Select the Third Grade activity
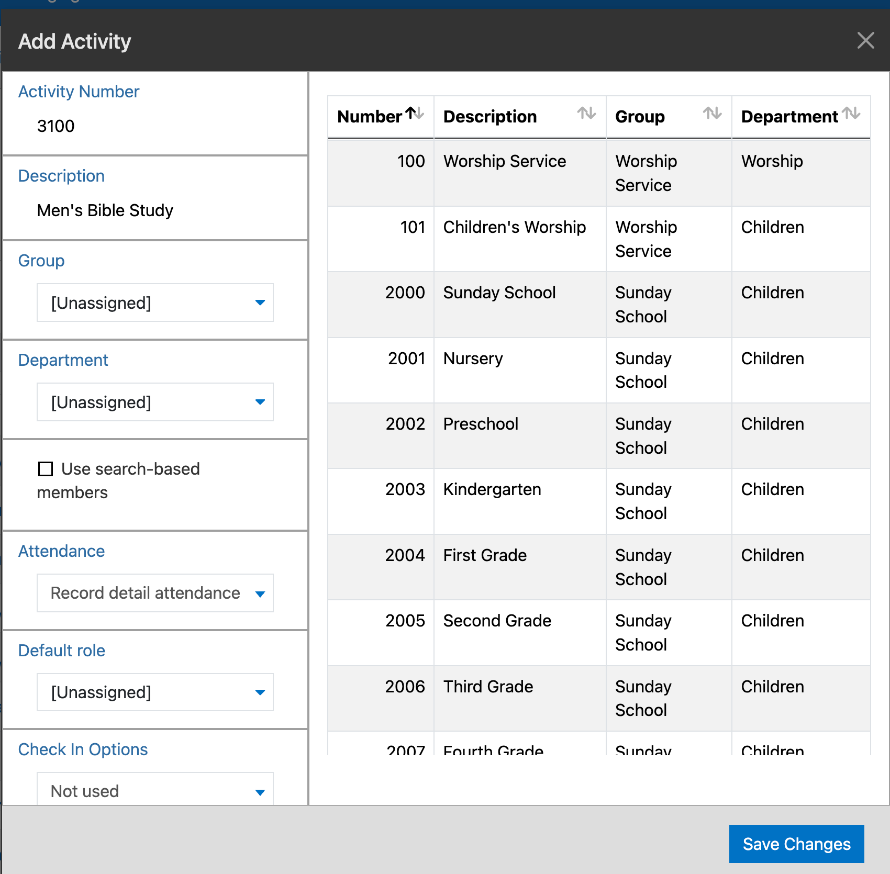 pos(599,699)
